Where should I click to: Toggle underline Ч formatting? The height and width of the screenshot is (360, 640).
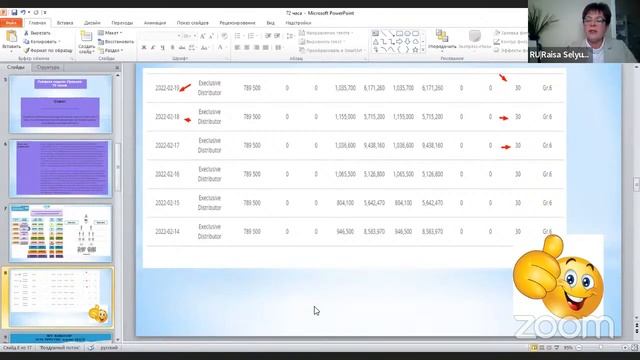162,48
